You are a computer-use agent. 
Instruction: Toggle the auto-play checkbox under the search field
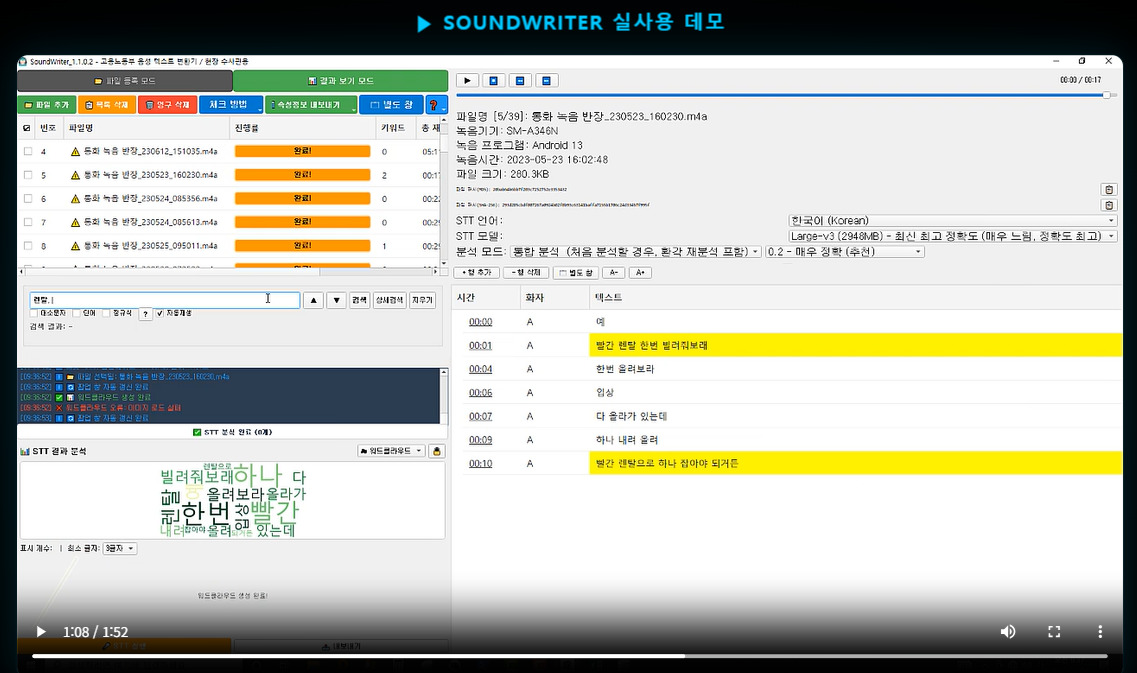pyautogui.click(x=160, y=313)
